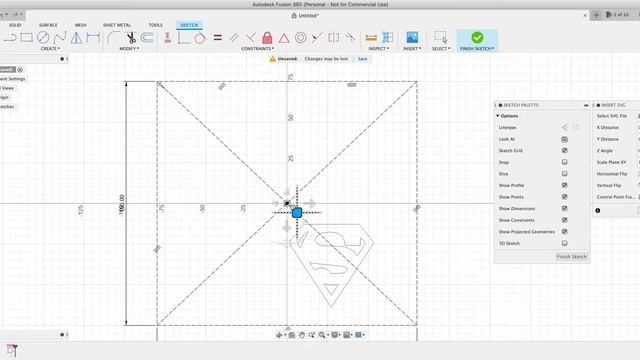Apply the Midpoint triangle constraint
Image resolution: width=640 pixels, height=360 pixels.
click(284, 38)
